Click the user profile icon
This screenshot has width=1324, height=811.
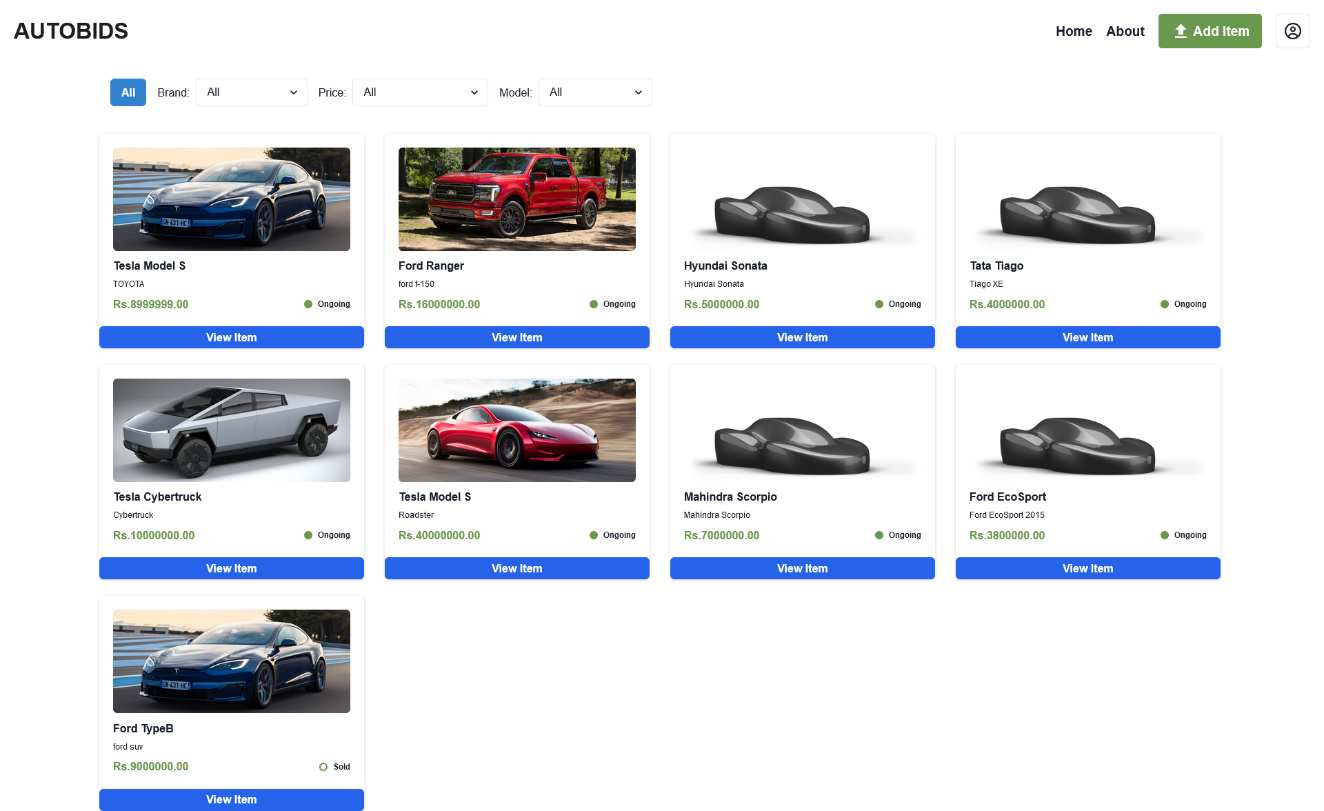pyautogui.click(x=1292, y=31)
